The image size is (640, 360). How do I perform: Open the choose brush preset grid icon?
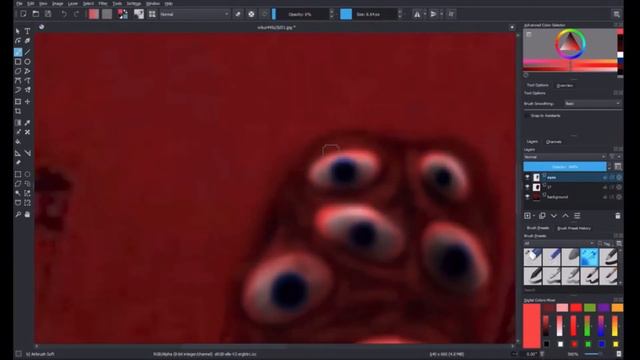tap(152, 14)
